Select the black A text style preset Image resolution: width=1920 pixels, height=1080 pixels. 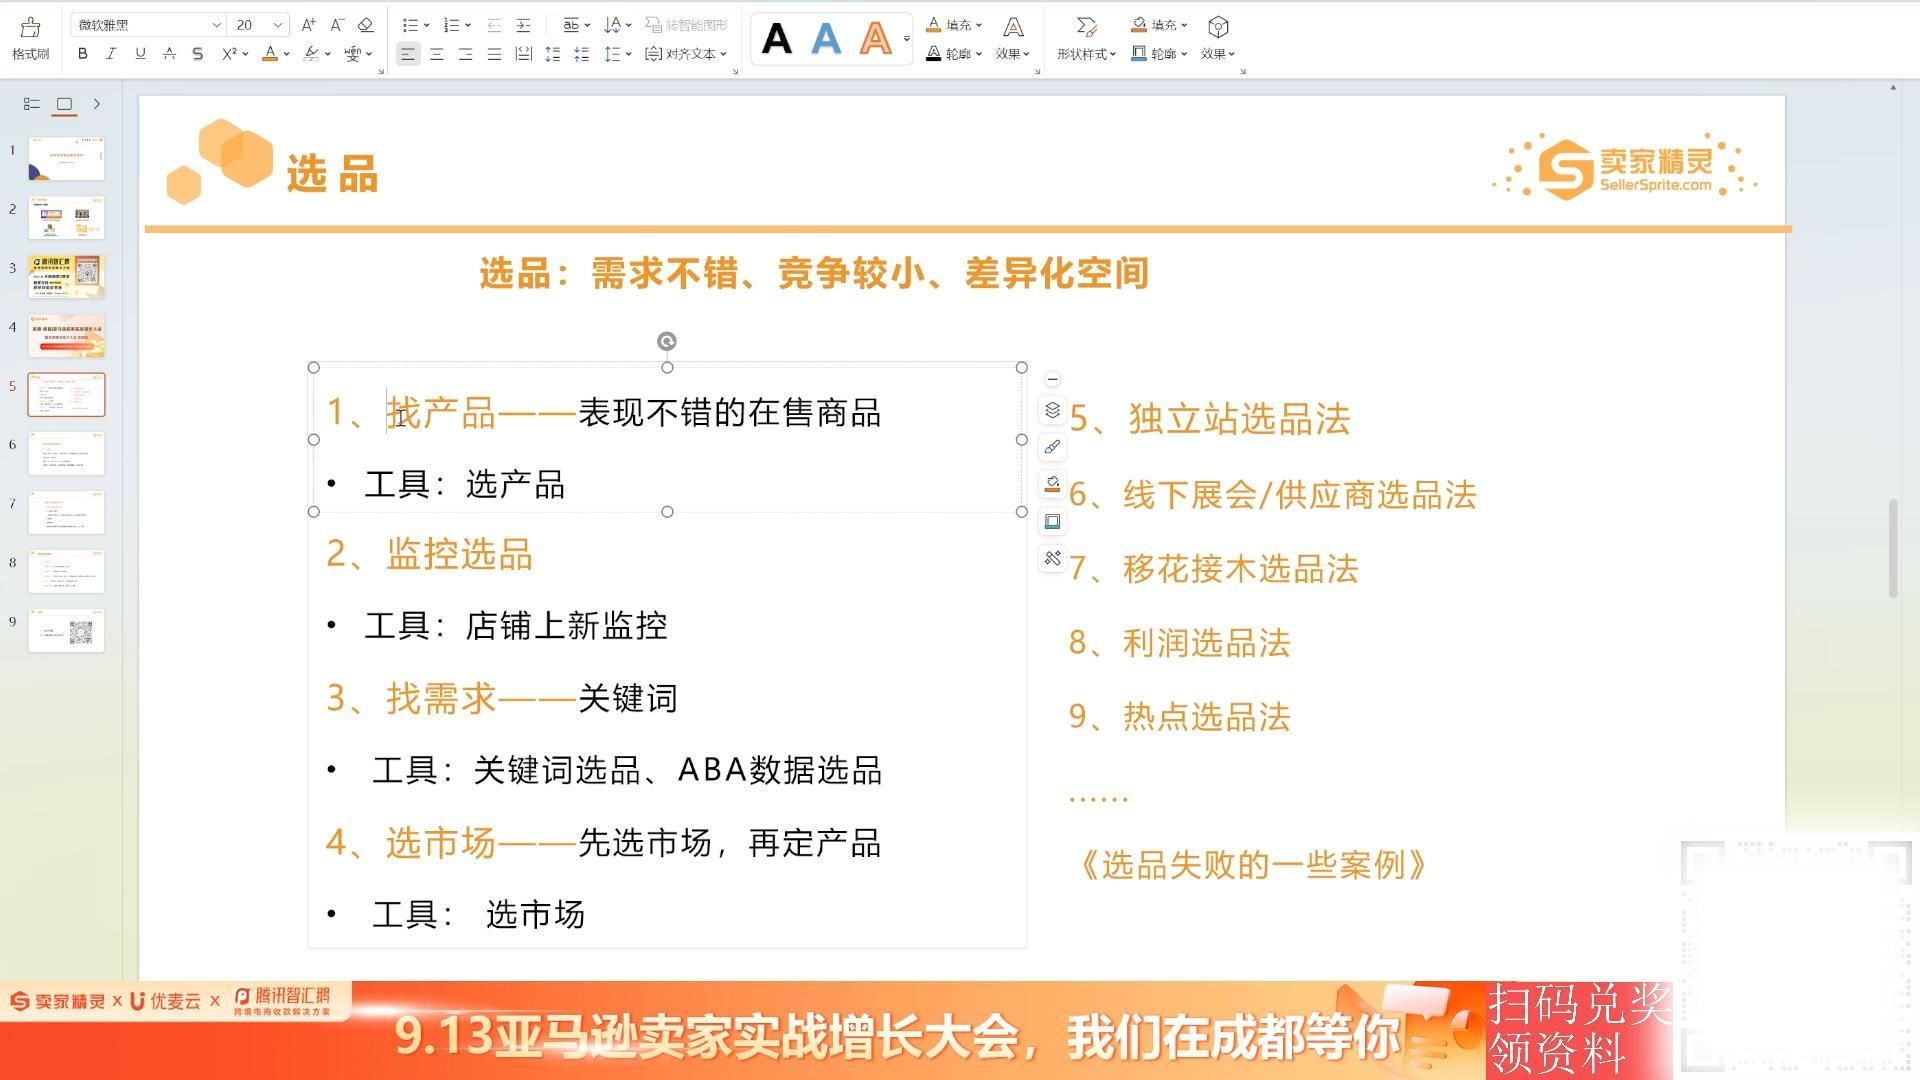(776, 39)
